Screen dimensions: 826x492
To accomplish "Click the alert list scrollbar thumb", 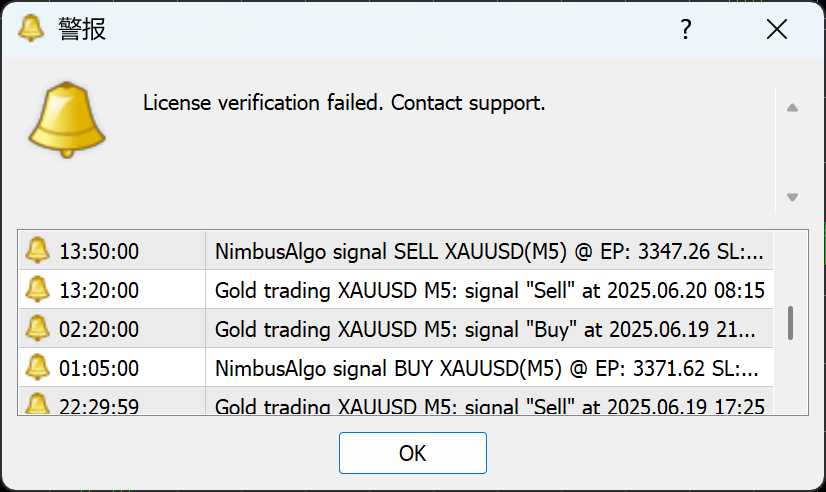I will click(x=790, y=323).
